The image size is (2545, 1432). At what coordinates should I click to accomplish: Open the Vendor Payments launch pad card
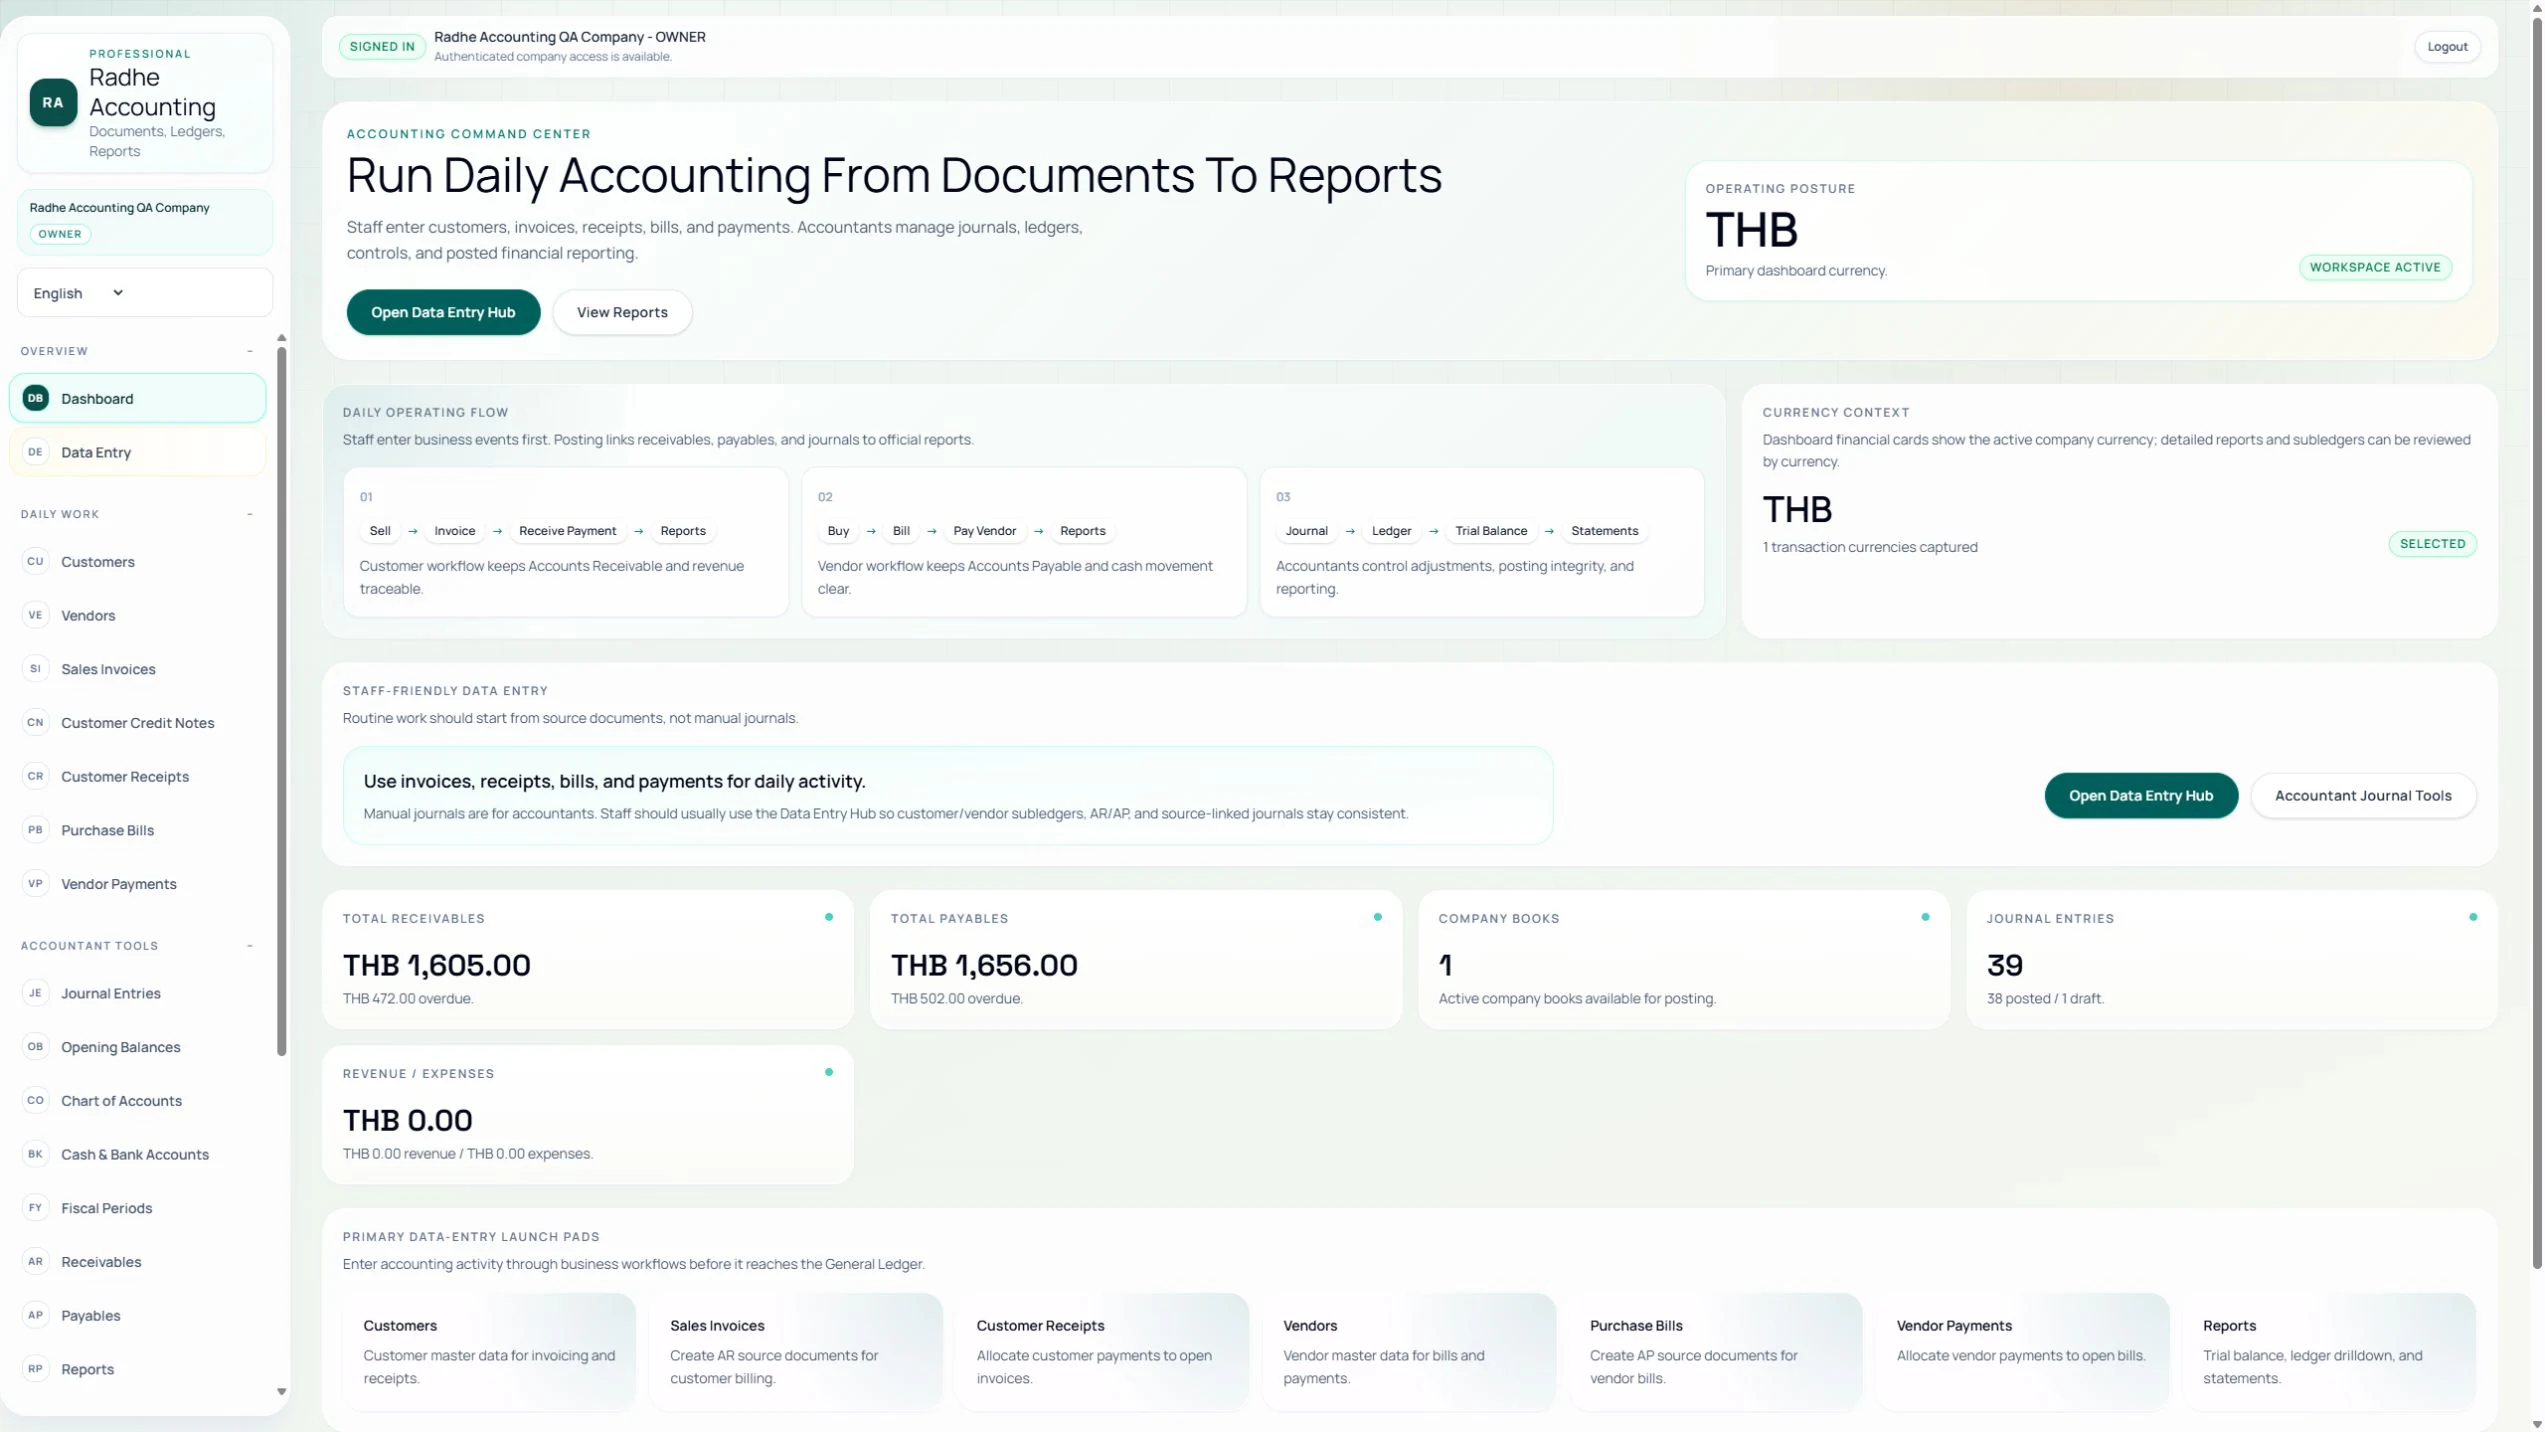(x=2023, y=1352)
